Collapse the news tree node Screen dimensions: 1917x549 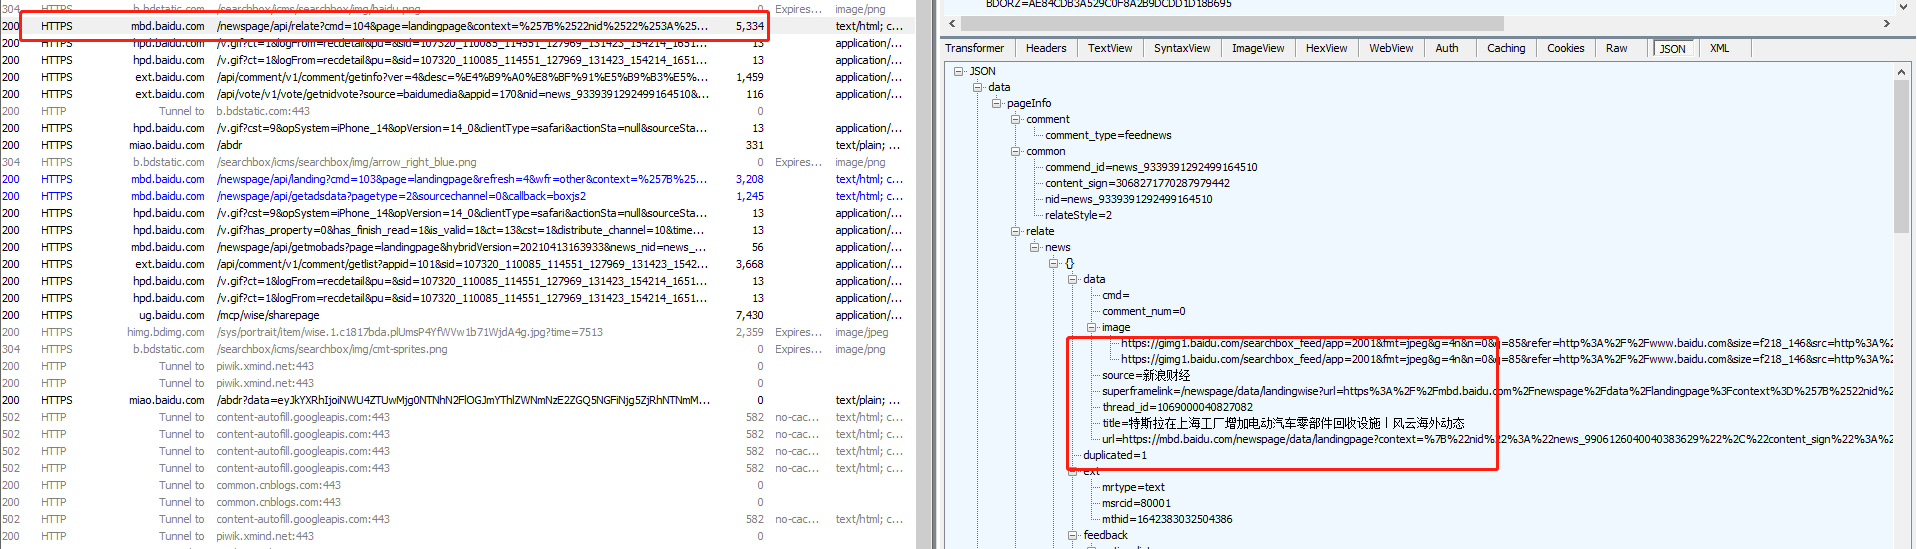point(1035,247)
